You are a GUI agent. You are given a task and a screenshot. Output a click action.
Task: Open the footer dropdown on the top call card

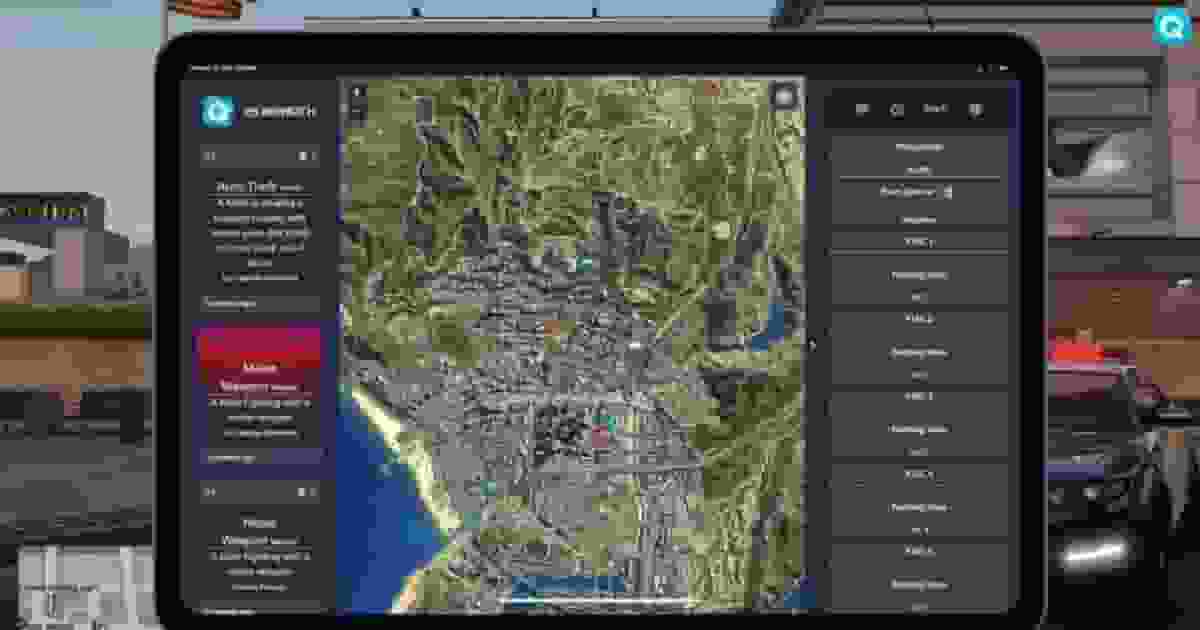[x=259, y=303]
